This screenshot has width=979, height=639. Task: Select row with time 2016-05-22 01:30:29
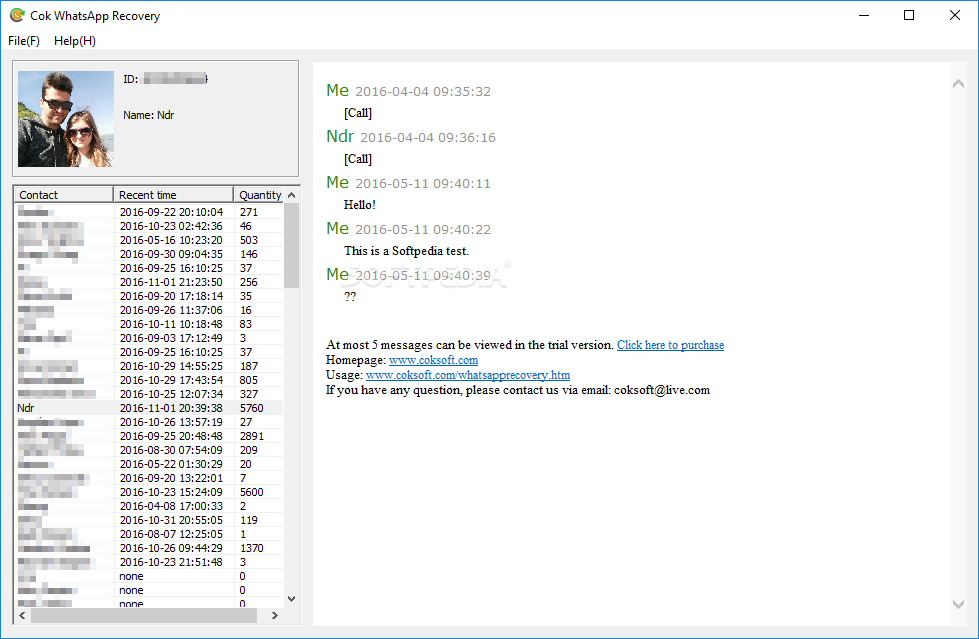149,464
